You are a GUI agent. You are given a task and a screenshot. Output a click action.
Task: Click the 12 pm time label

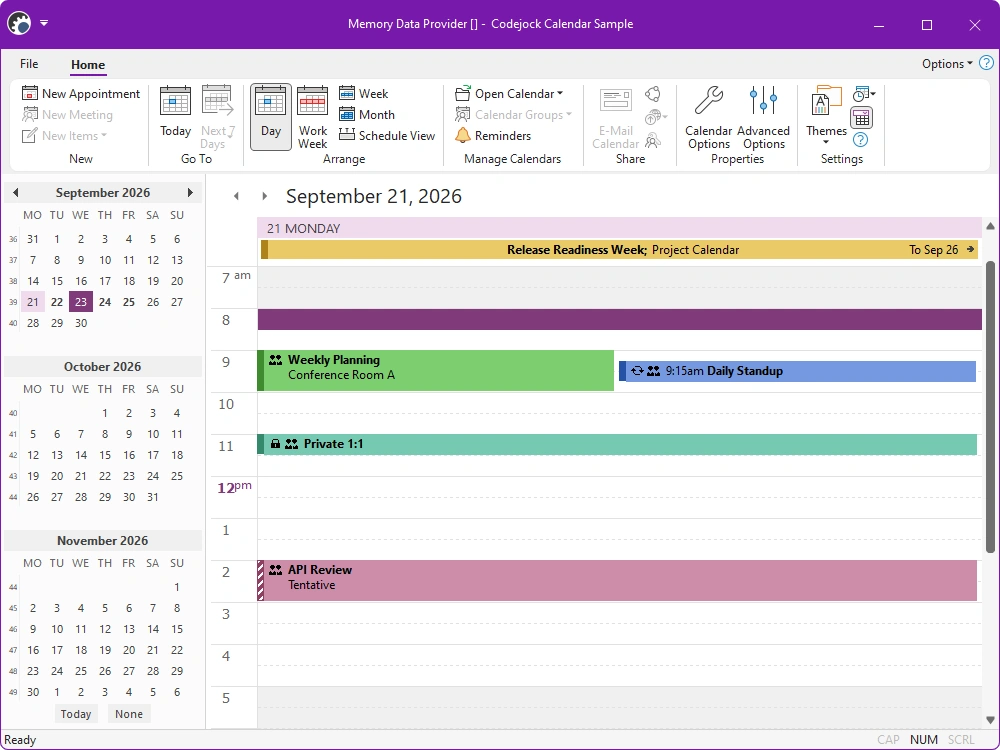coord(234,488)
